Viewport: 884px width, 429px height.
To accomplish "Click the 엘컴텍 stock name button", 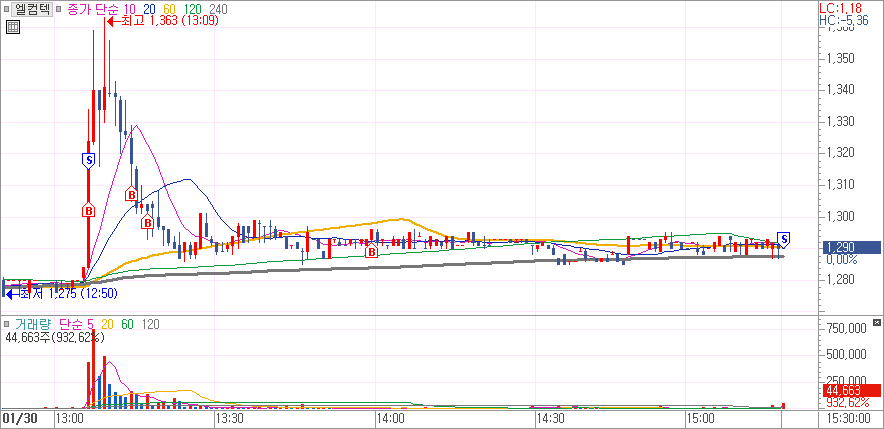I will (x=32, y=9).
